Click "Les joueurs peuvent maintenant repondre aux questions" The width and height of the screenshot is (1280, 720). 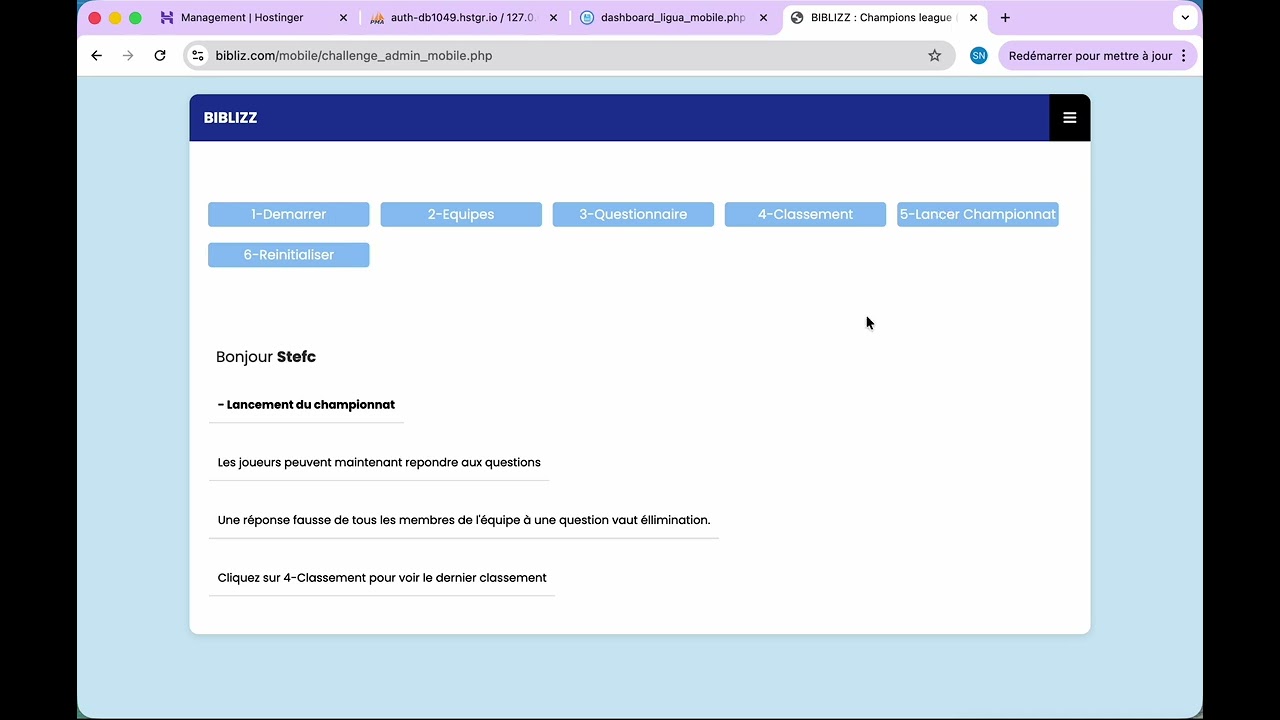tap(379, 462)
